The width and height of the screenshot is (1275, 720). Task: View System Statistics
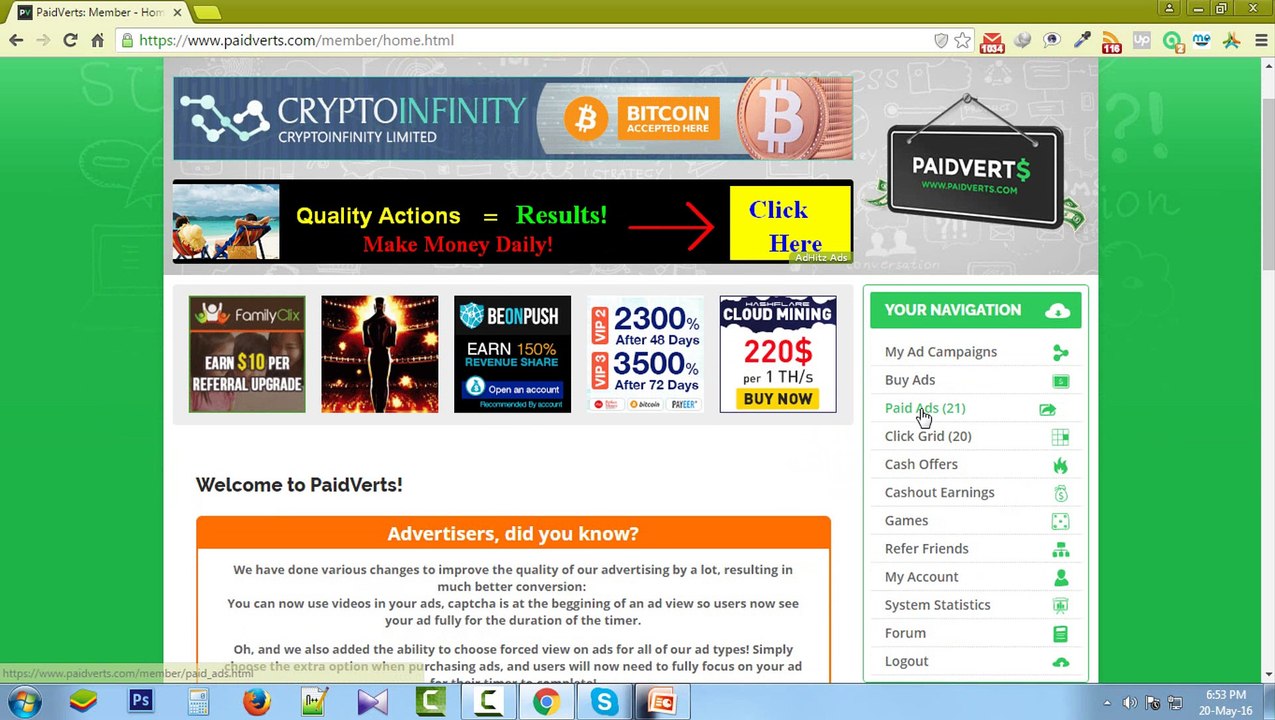937,604
